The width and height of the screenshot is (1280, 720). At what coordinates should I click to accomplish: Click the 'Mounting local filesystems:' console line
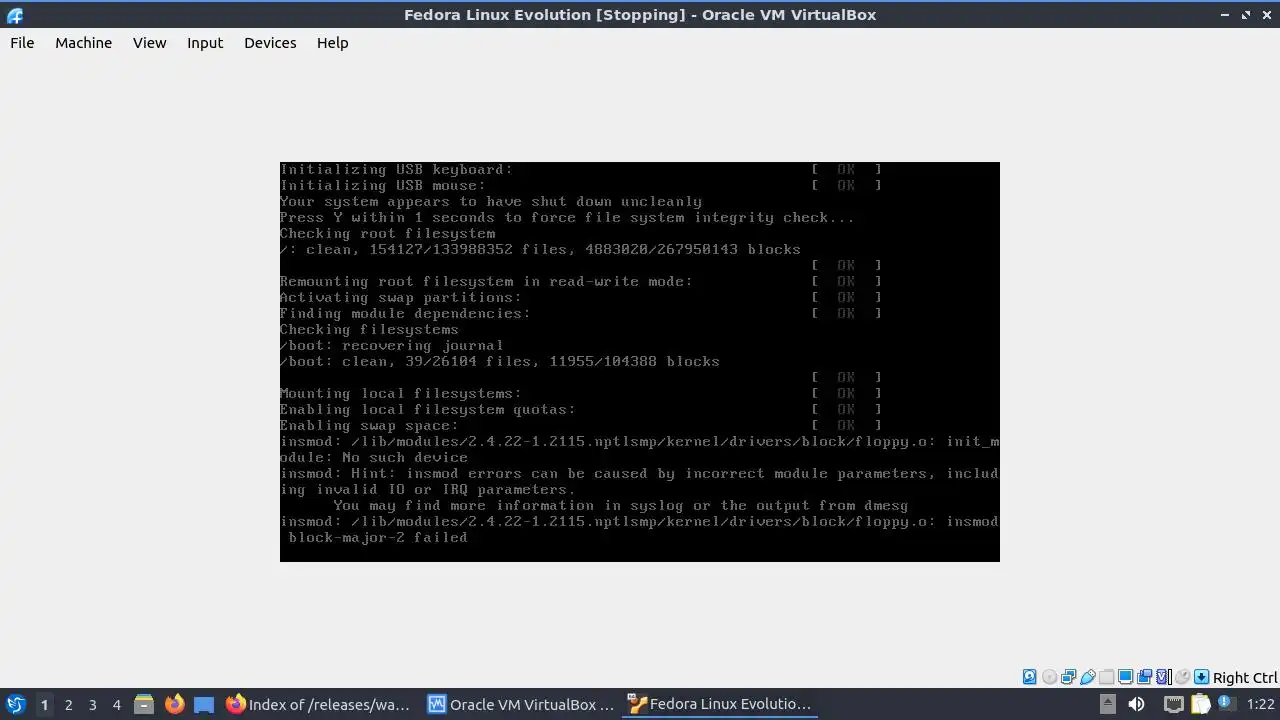click(400, 393)
